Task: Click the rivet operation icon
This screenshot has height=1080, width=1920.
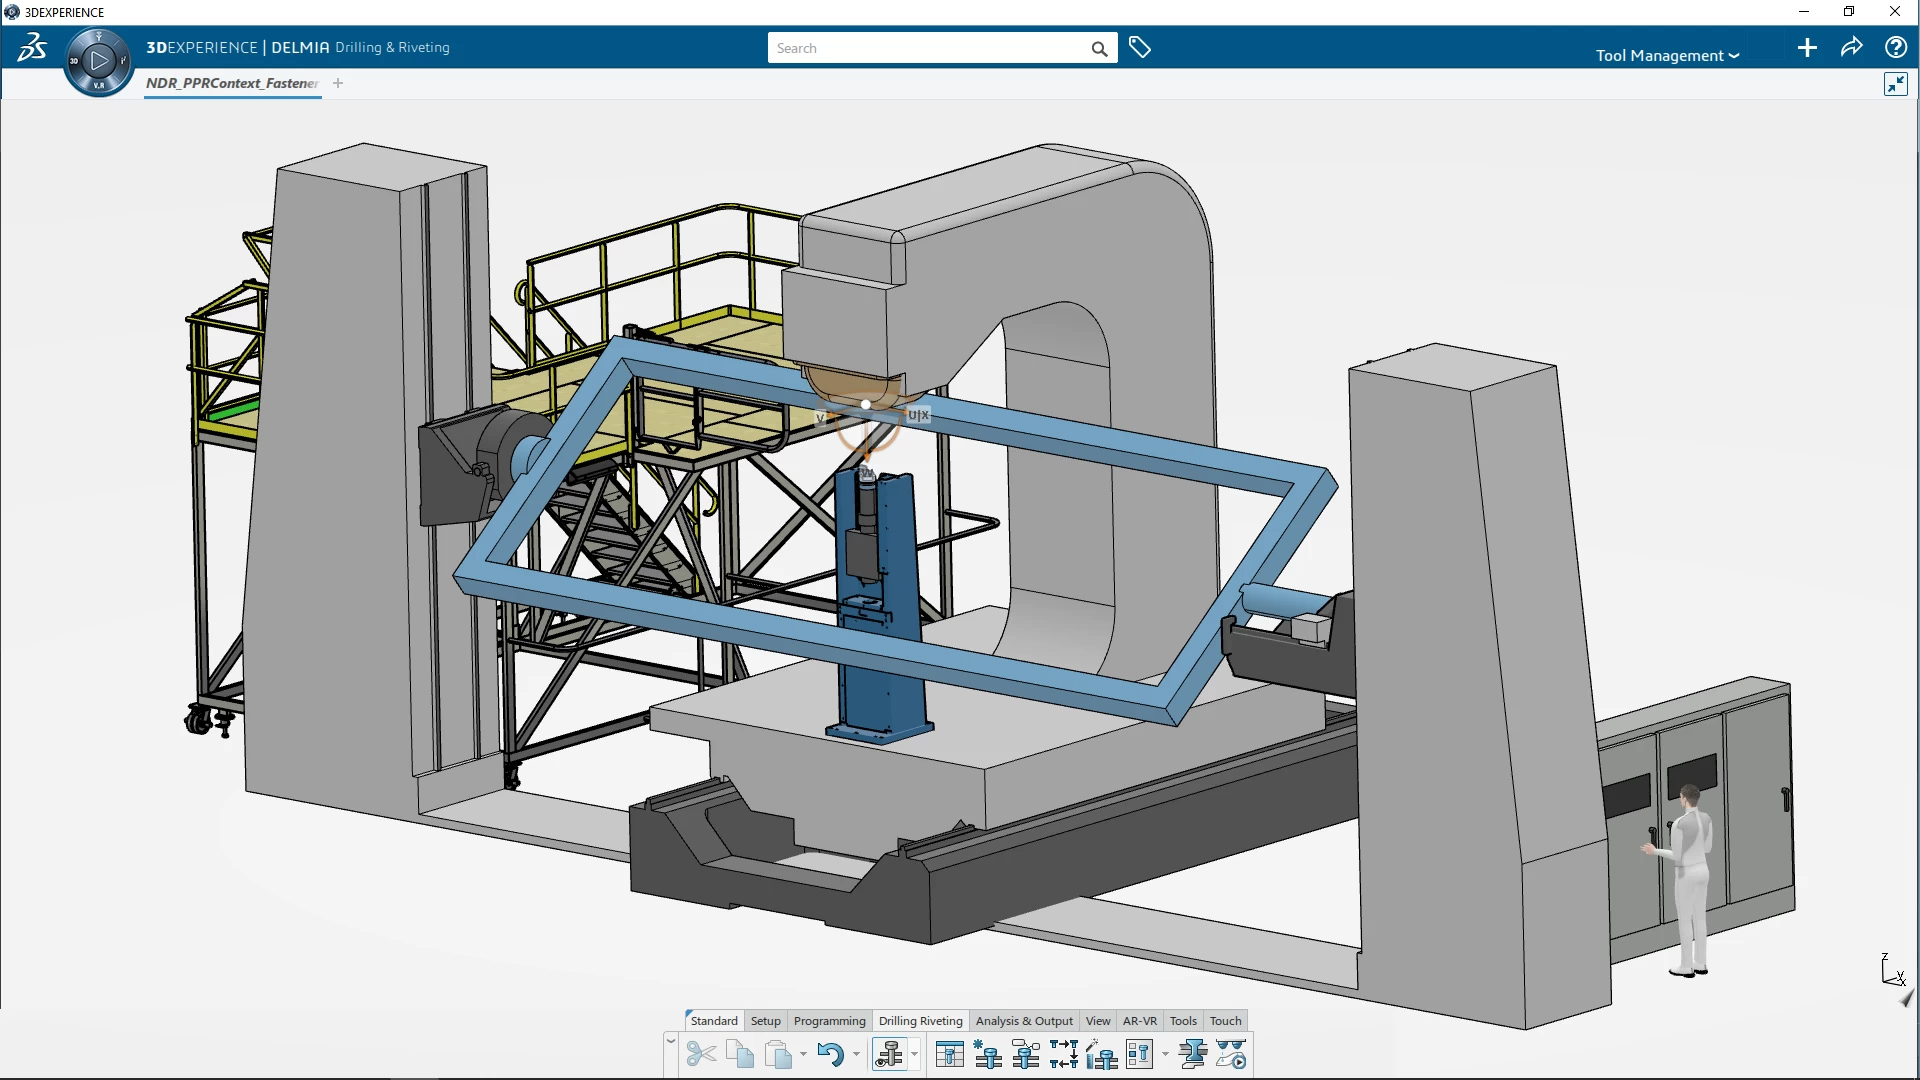Action: tap(1192, 1054)
